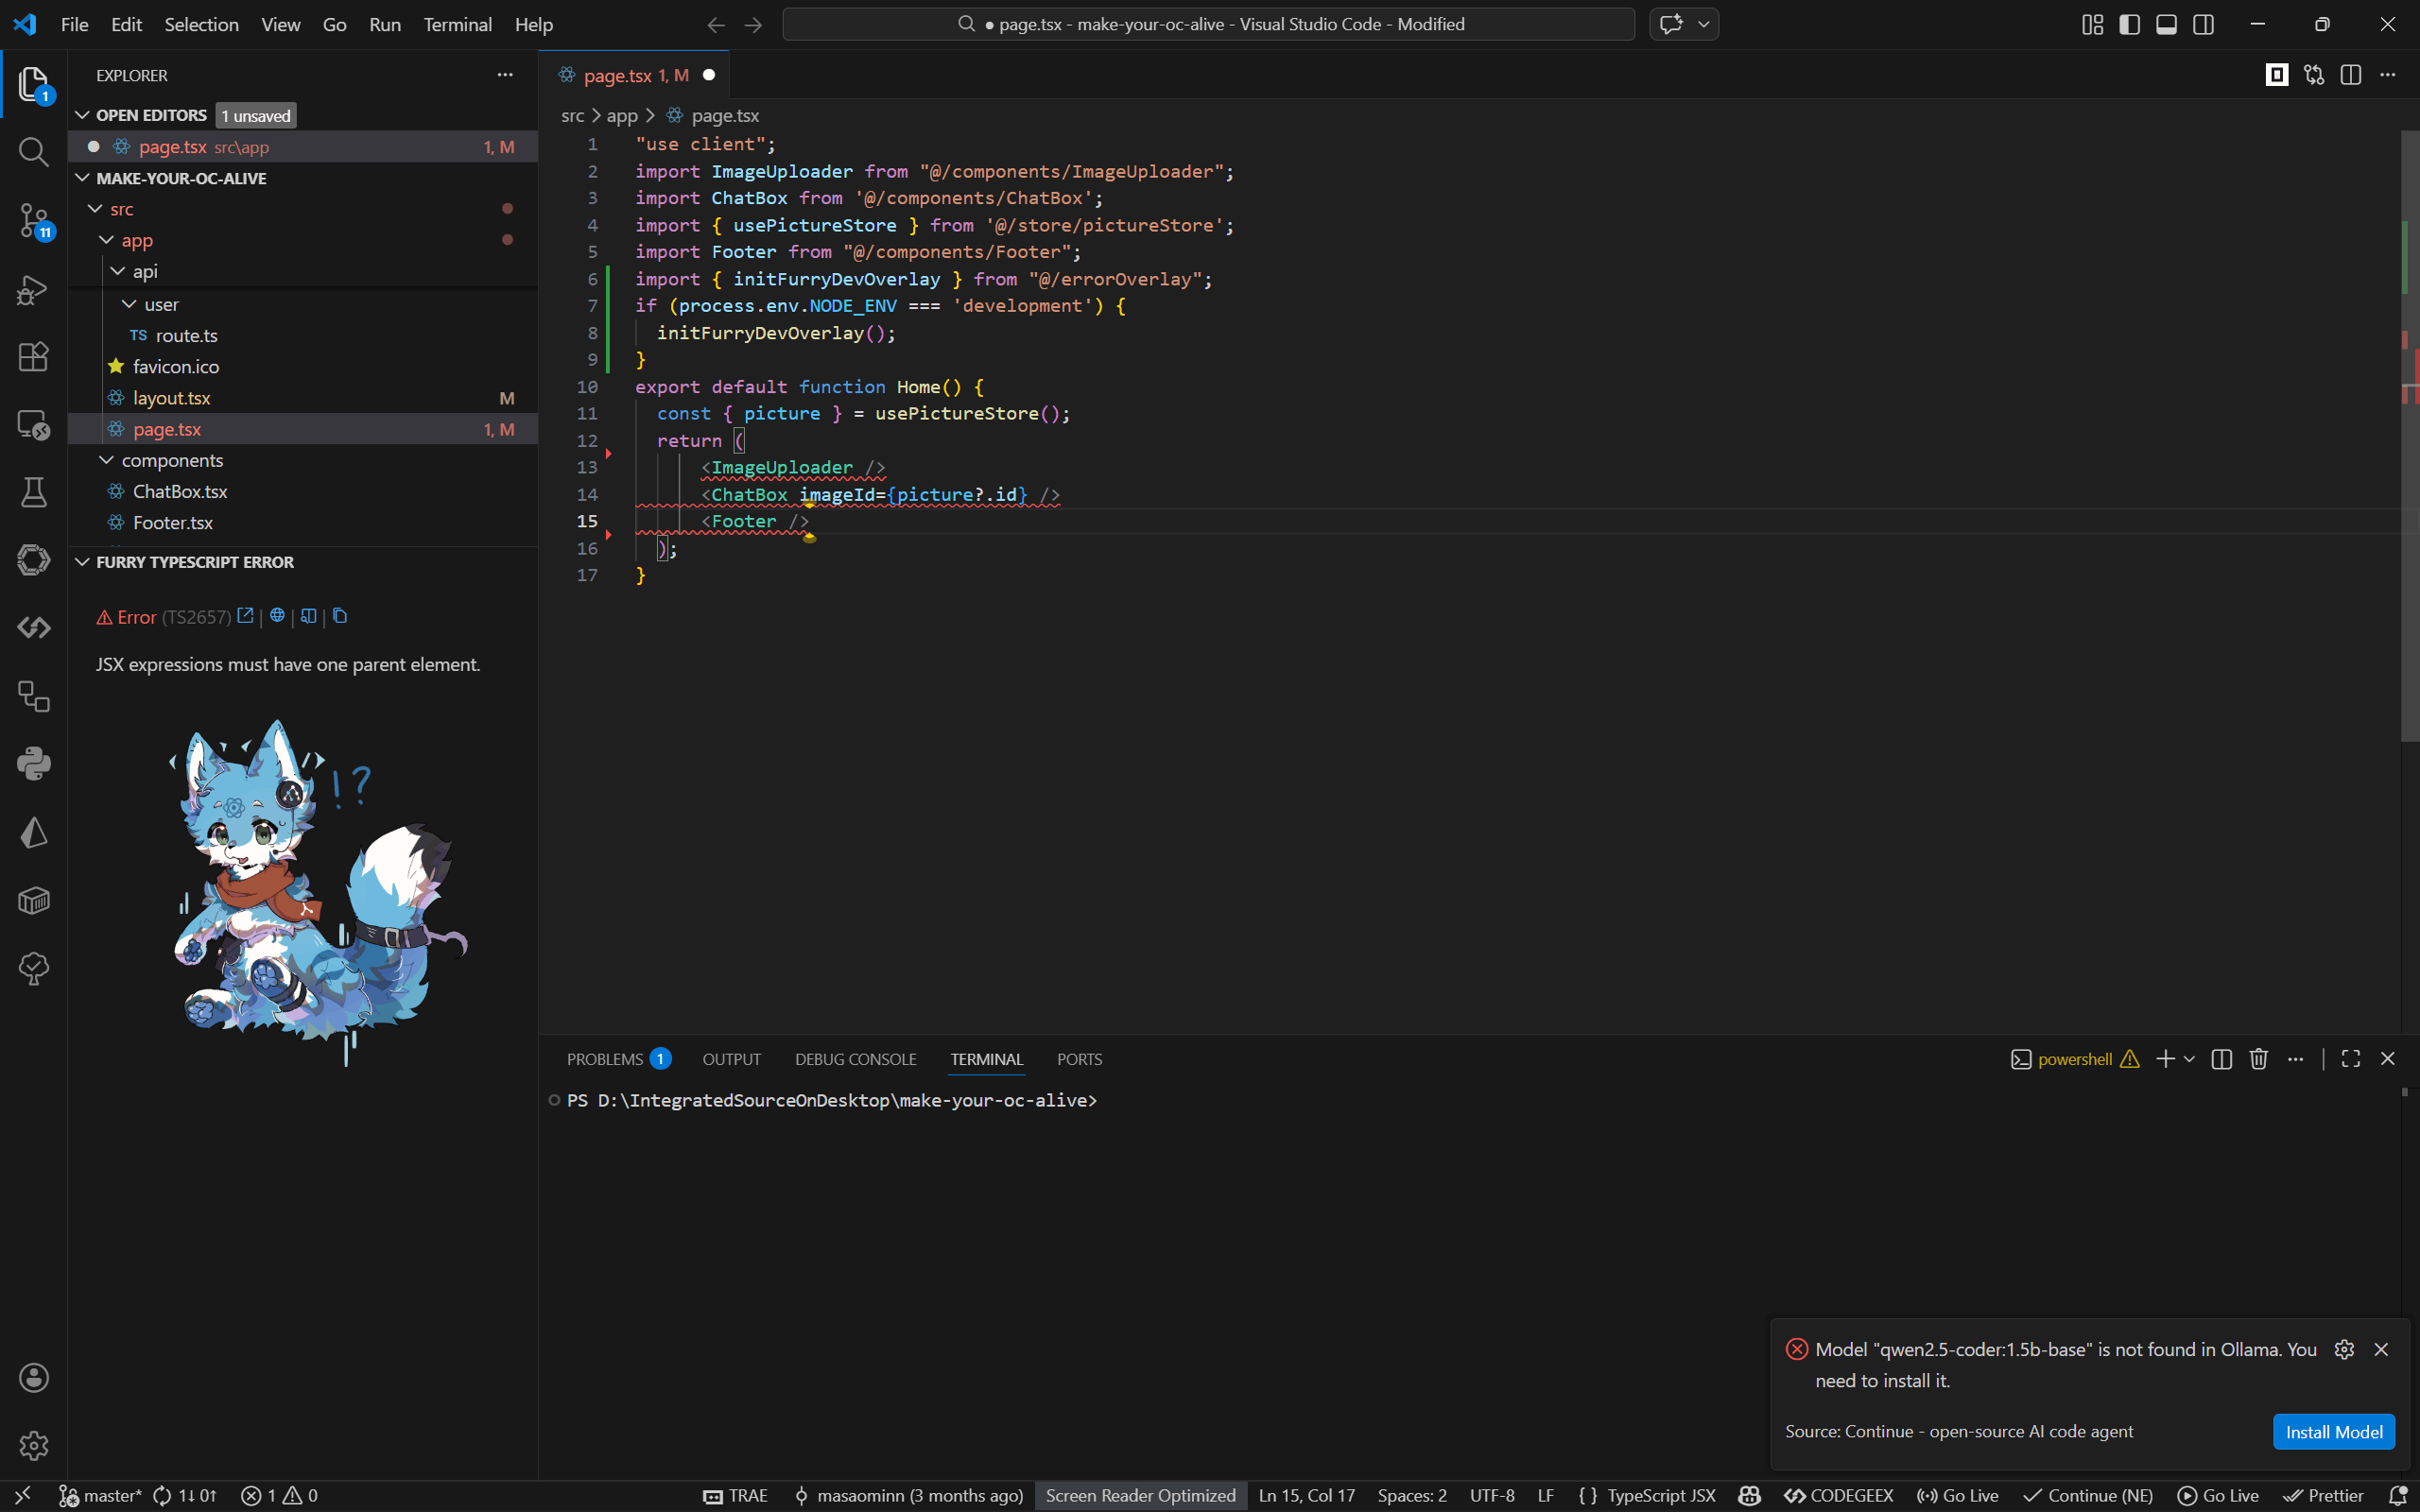The width and height of the screenshot is (2420, 1512).
Task: Toggle panel visibility in title bar
Action: 2166,24
